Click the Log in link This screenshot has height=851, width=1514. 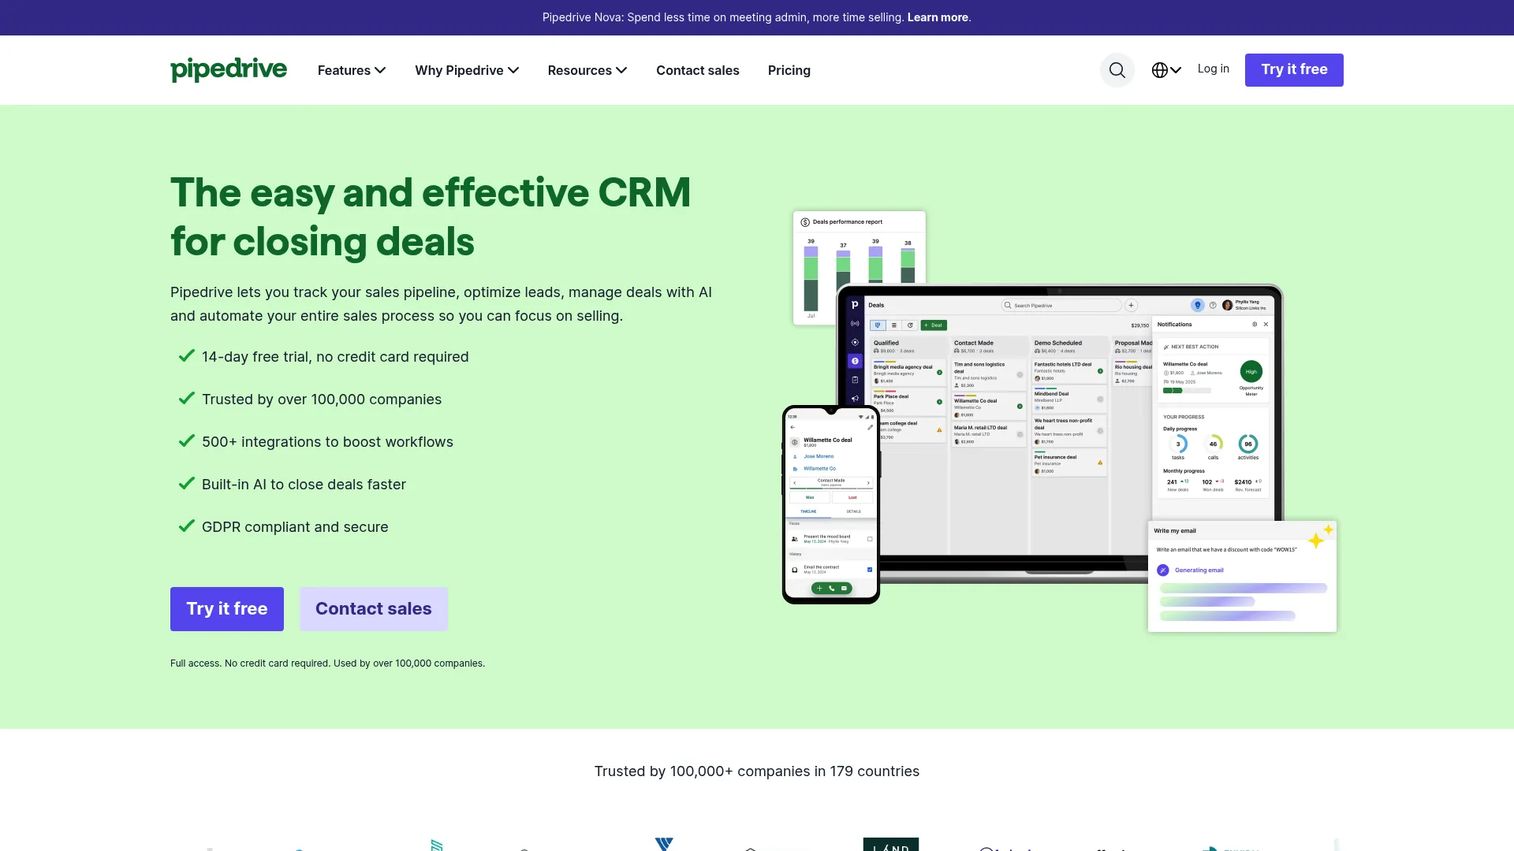(x=1213, y=69)
